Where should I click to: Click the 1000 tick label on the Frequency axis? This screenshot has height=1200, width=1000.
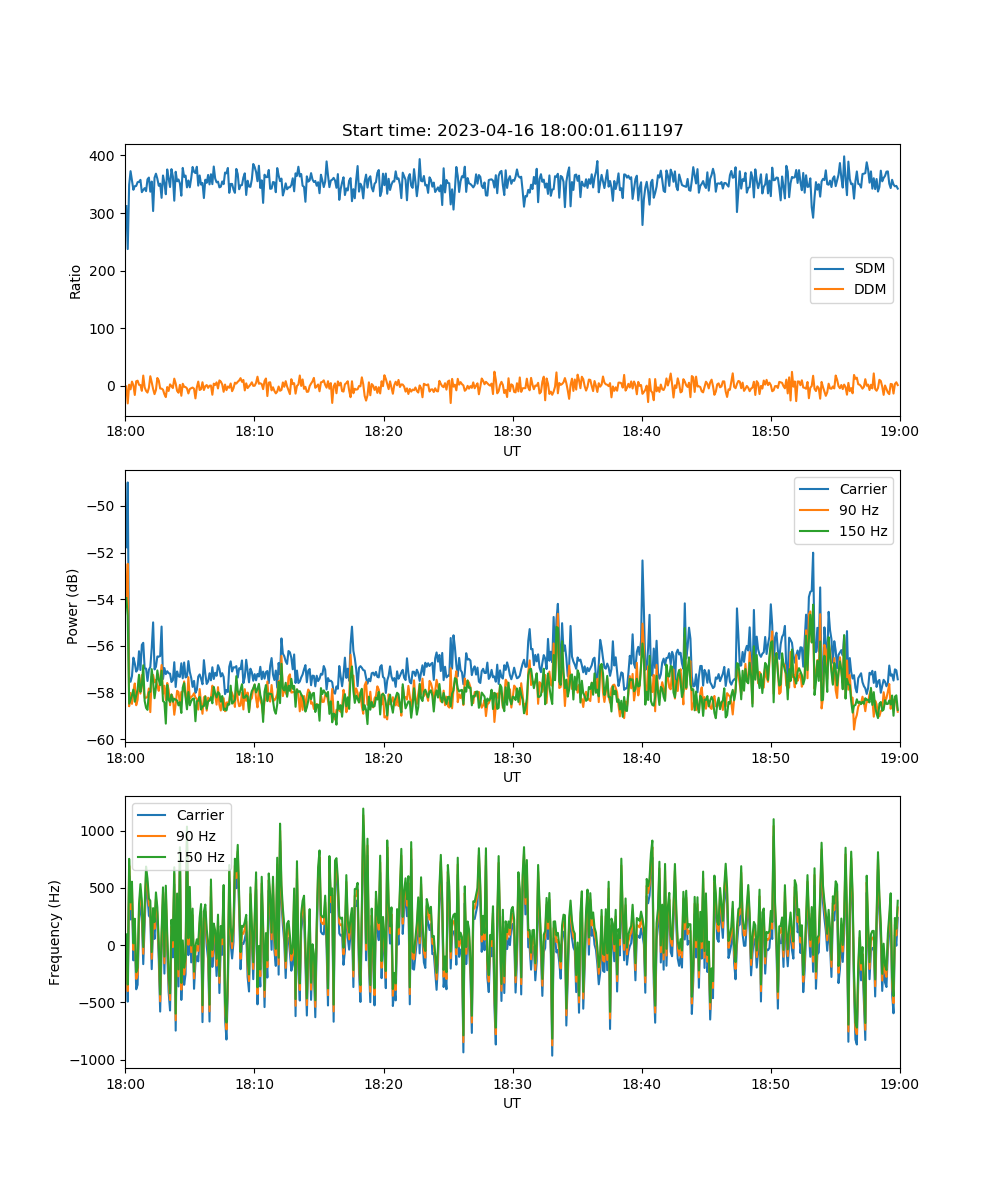click(x=100, y=831)
